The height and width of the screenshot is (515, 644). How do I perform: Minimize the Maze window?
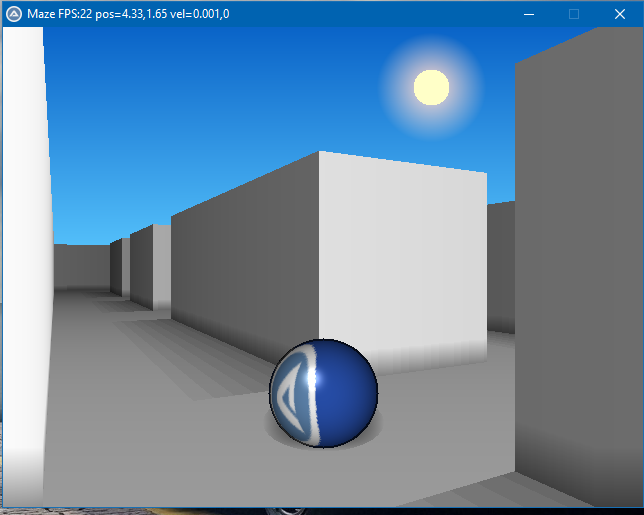tap(528, 14)
